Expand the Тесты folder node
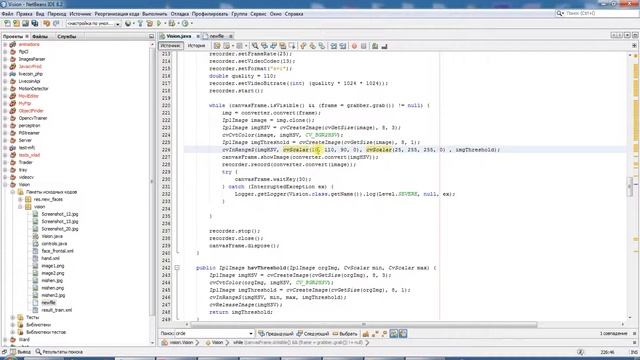Screen dimensions: 640x360 13,317
